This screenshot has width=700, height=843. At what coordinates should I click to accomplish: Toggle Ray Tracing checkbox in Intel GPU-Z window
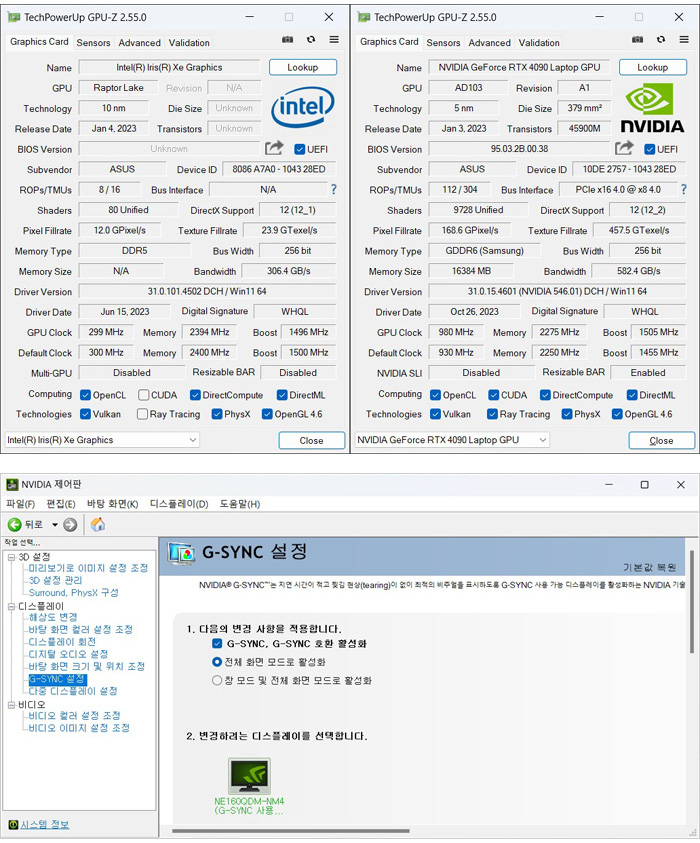click(x=142, y=414)
